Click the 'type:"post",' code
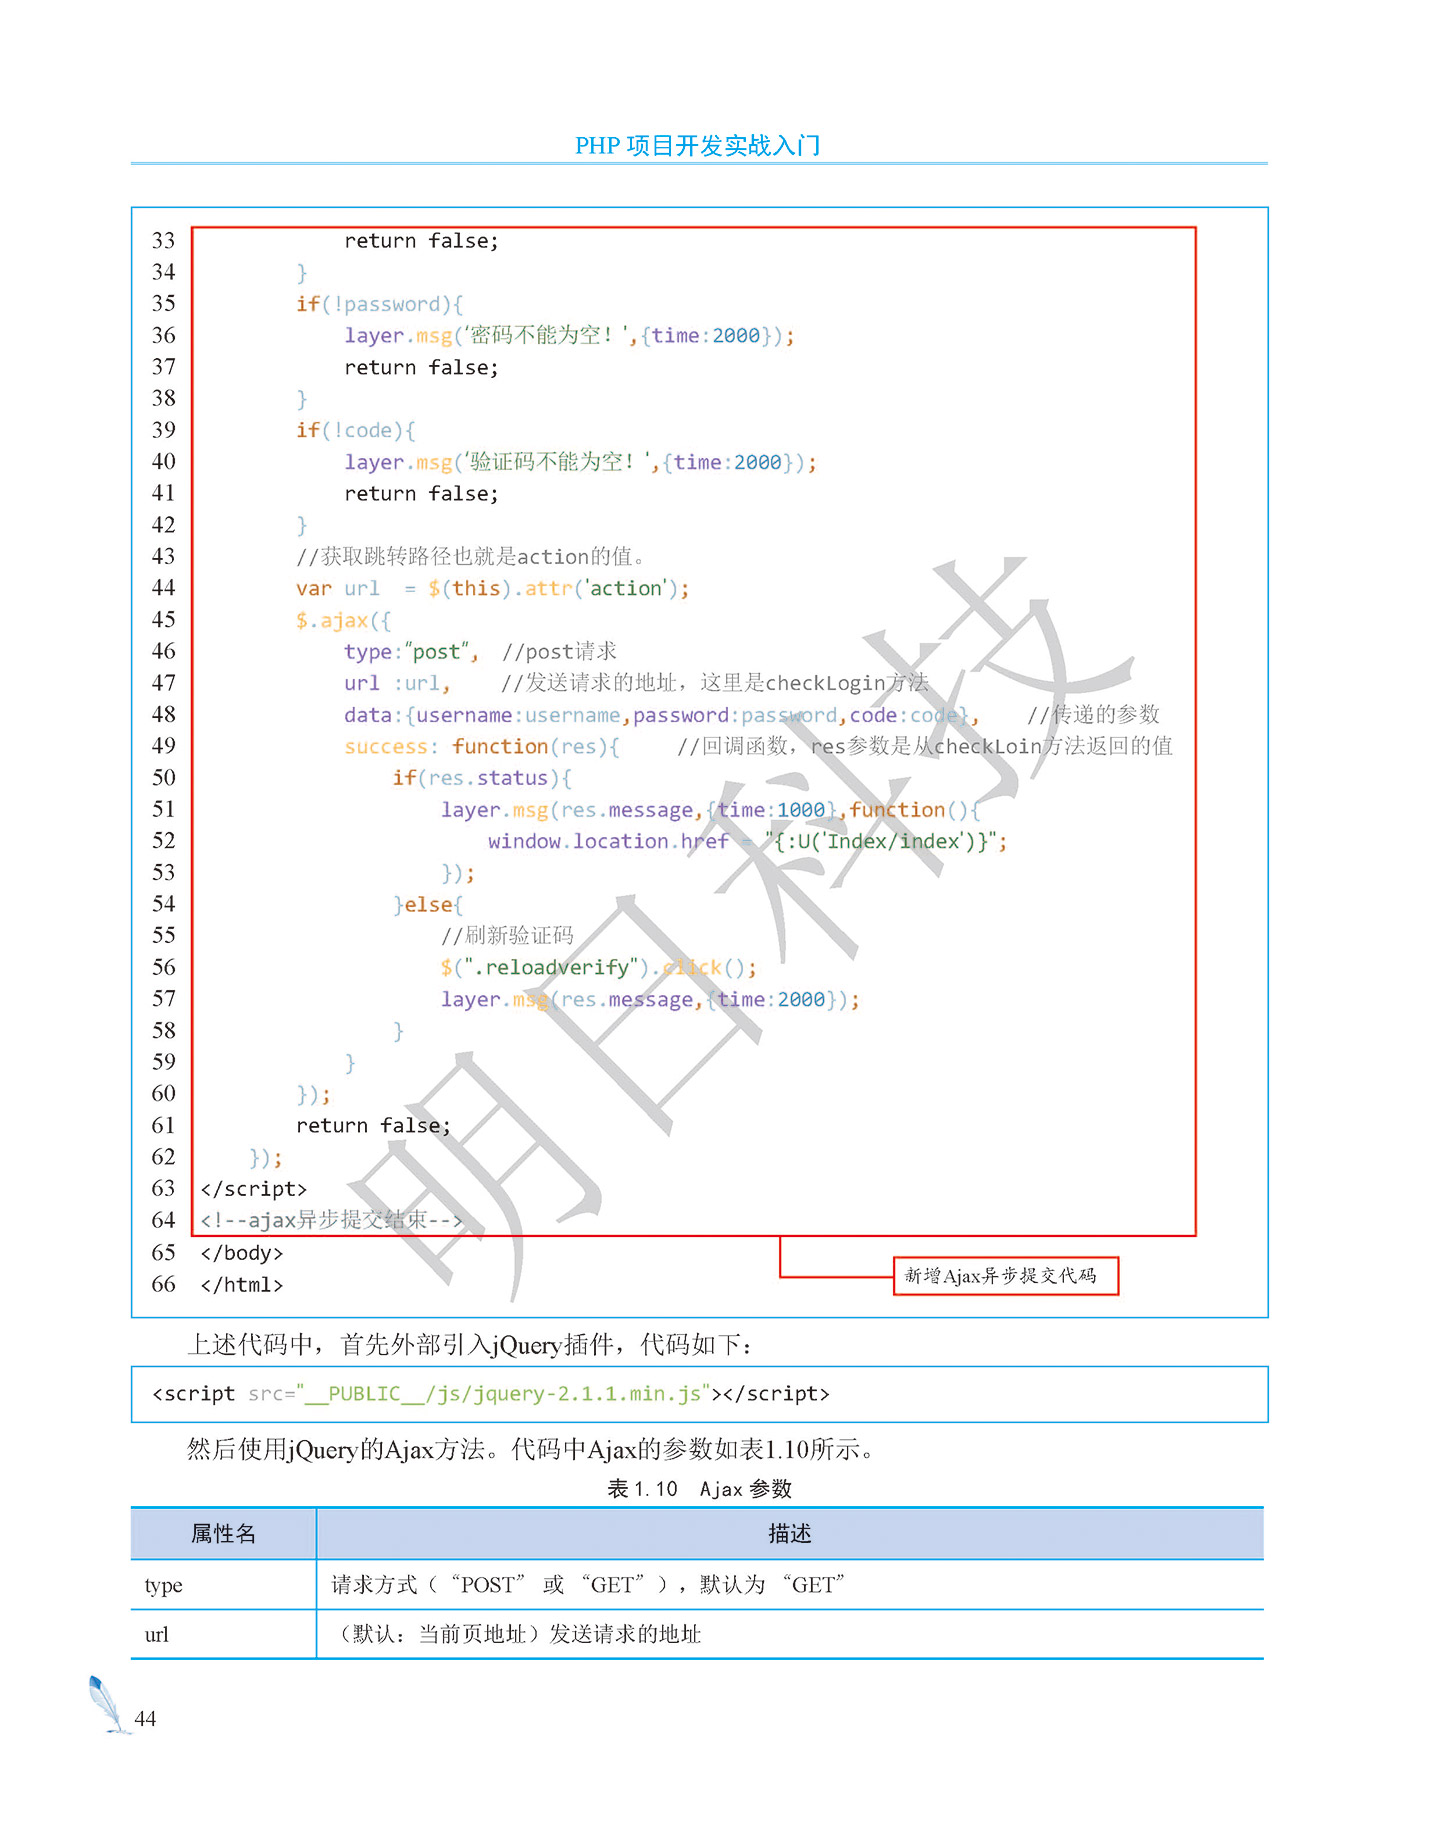1440x1833 pixels. pos(411,652)
